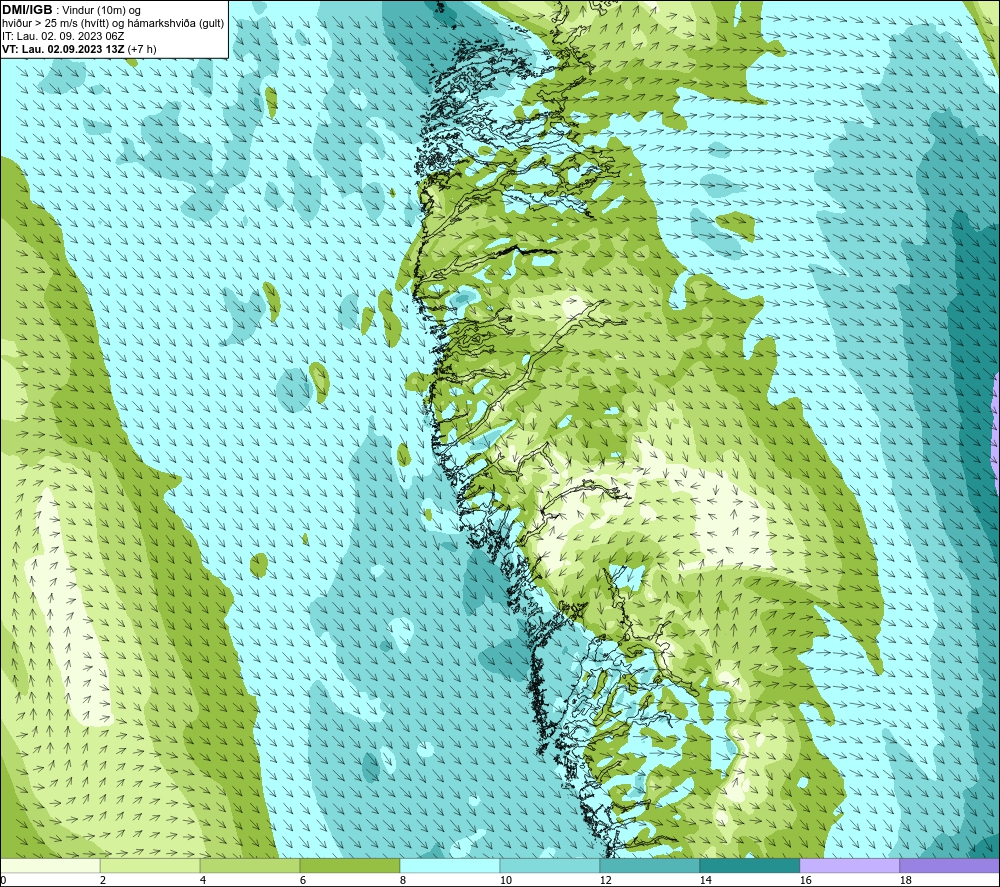Click the 'Vindur (10m) og' label
Viewport: 1000px width, 887px height.
[101, 10]
